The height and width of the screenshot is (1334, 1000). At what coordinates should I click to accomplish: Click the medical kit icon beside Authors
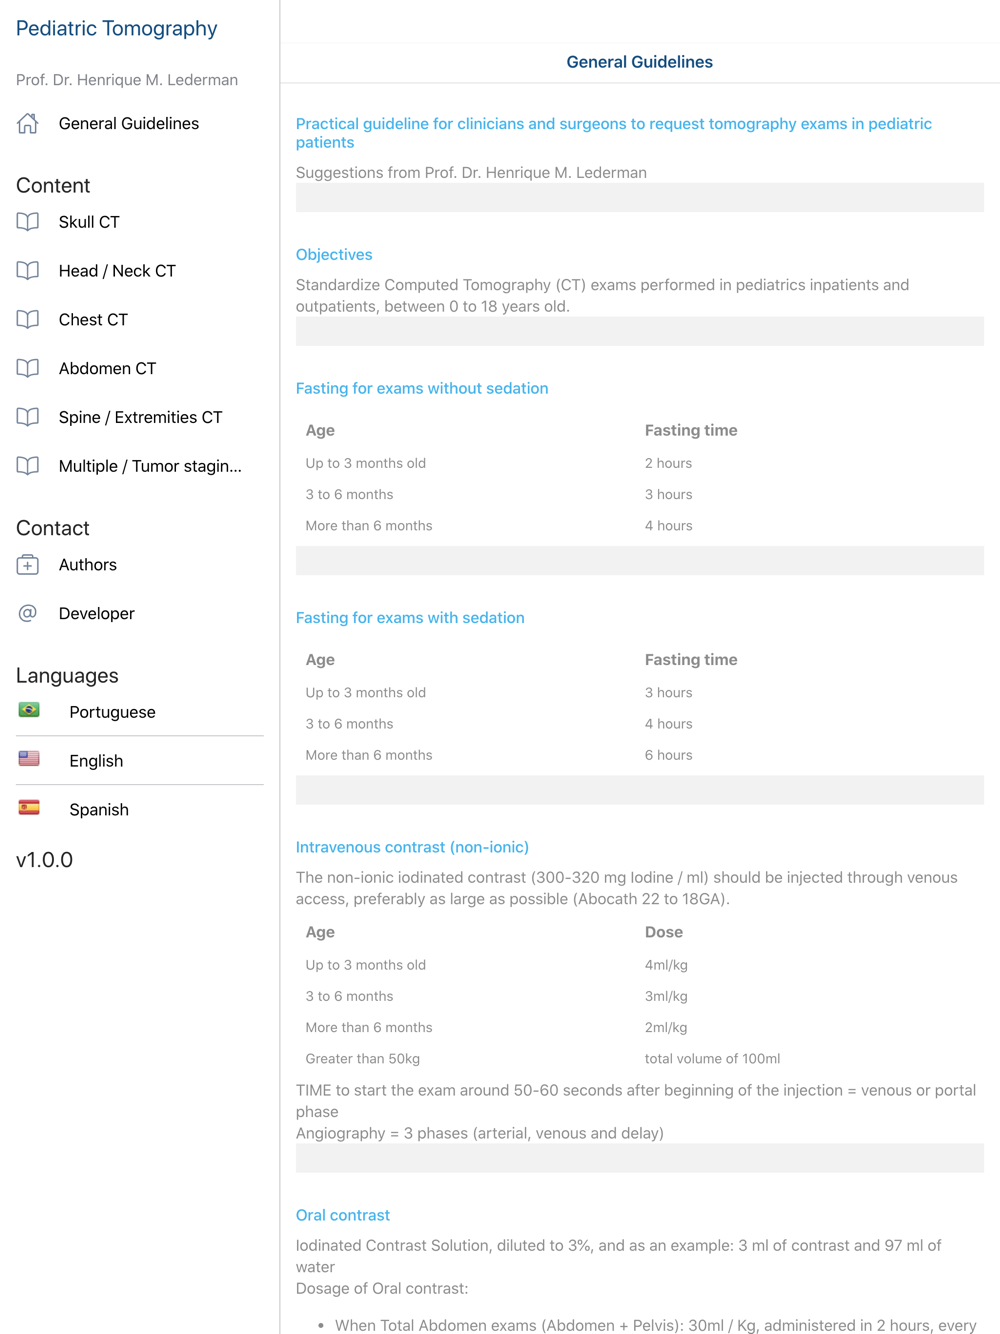pos(28,565)
